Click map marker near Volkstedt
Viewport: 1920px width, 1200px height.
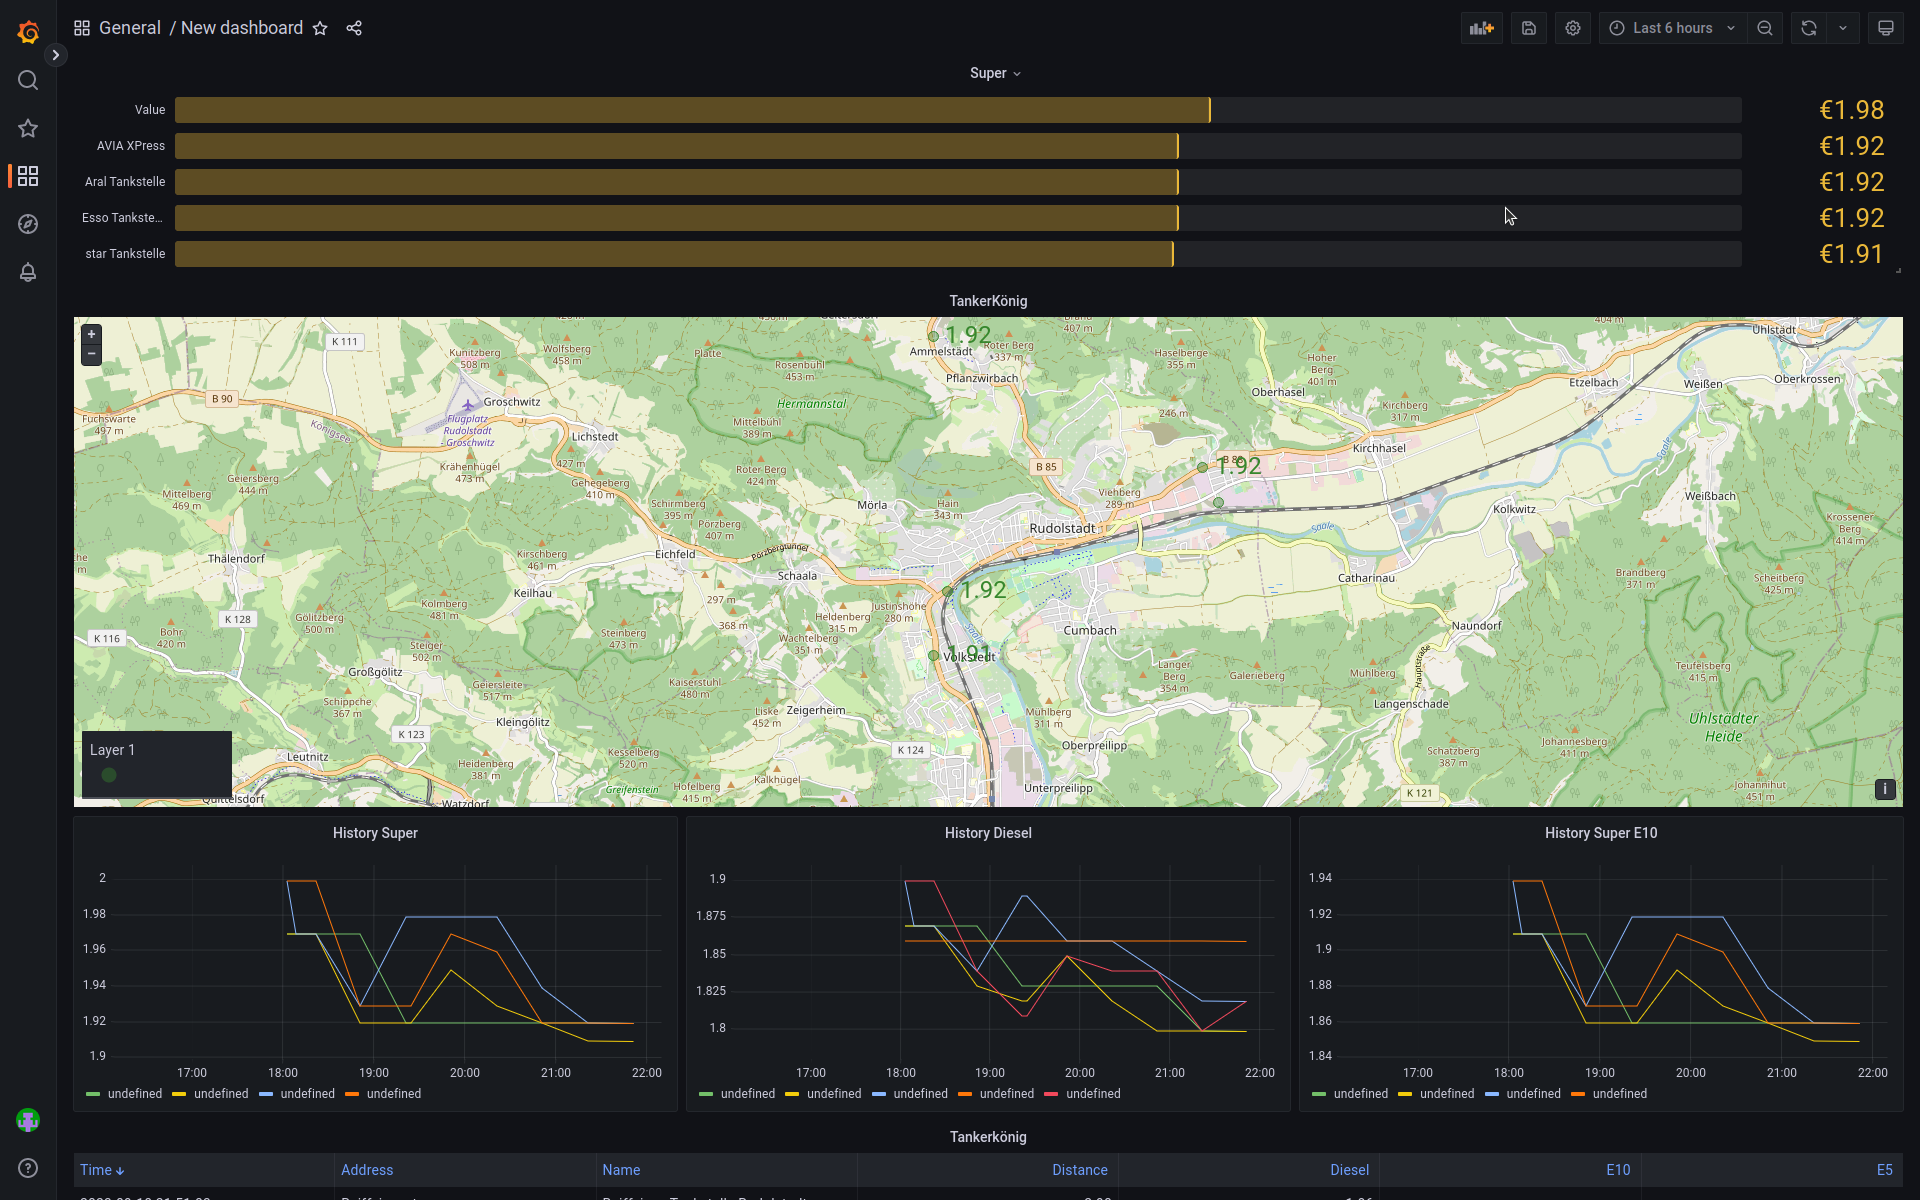933,656
